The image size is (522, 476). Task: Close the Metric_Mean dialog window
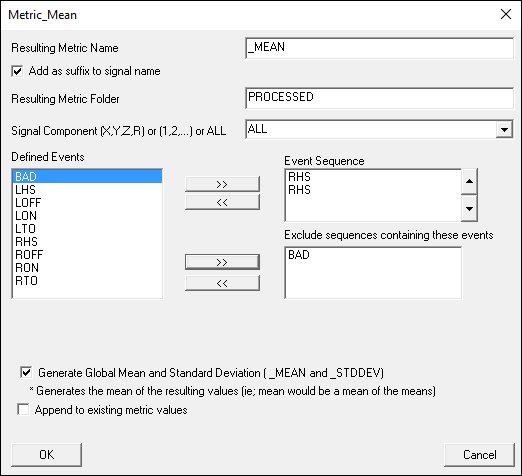[506, 14]
